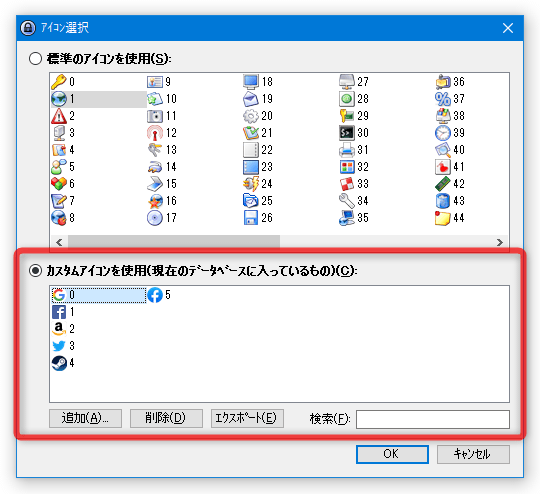Select the Twitter bird custom icon
Screen dimensions: 540x494
(59, 346)
